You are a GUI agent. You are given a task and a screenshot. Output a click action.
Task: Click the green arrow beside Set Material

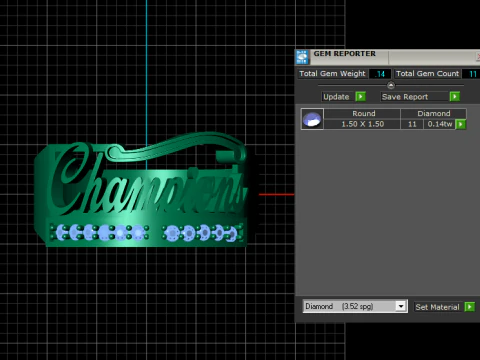pos(469,307)
